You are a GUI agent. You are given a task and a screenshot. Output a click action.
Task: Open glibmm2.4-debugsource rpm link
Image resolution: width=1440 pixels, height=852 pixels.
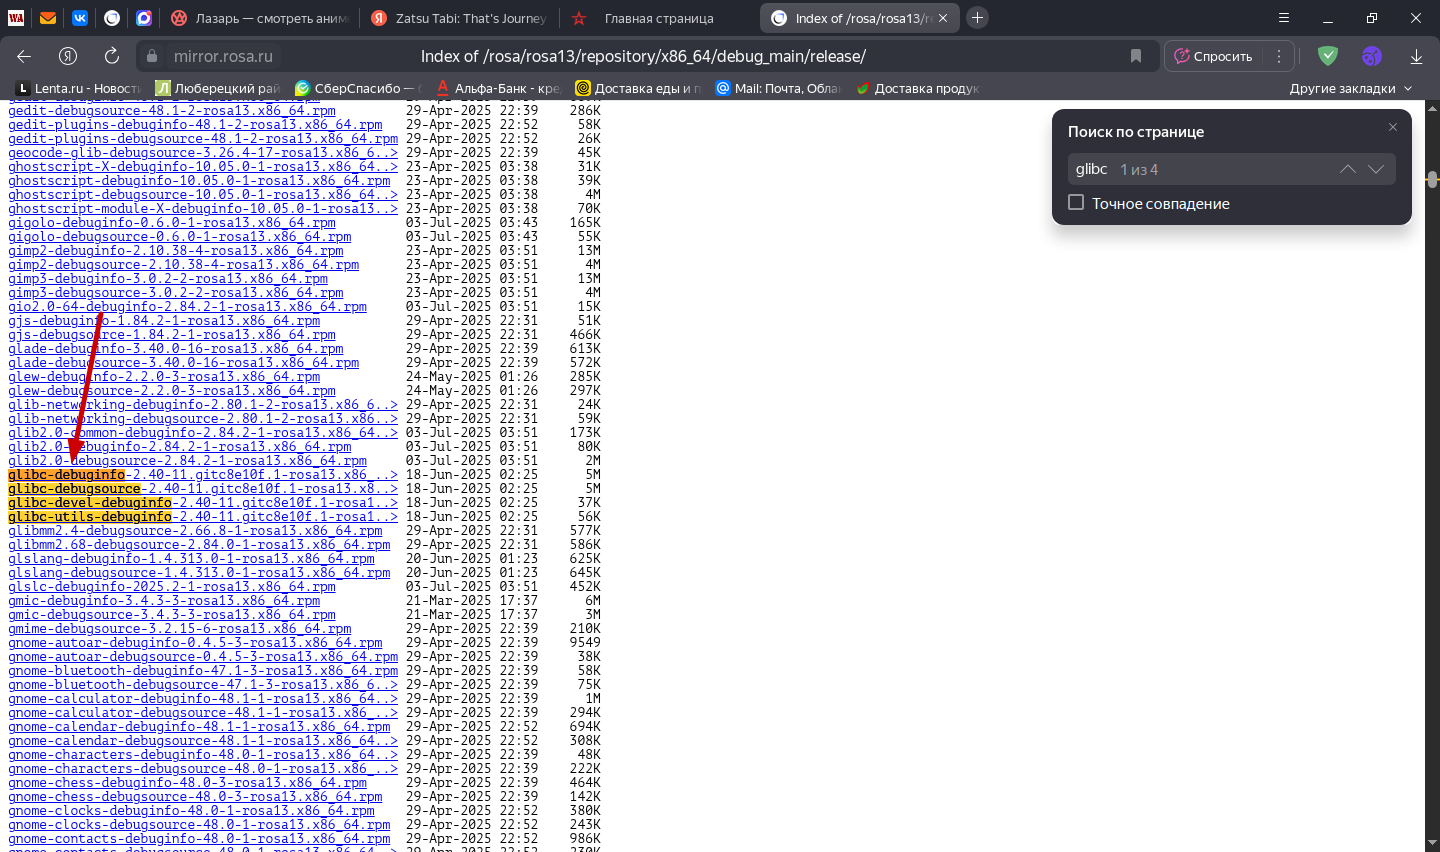(x=195, y=531)
